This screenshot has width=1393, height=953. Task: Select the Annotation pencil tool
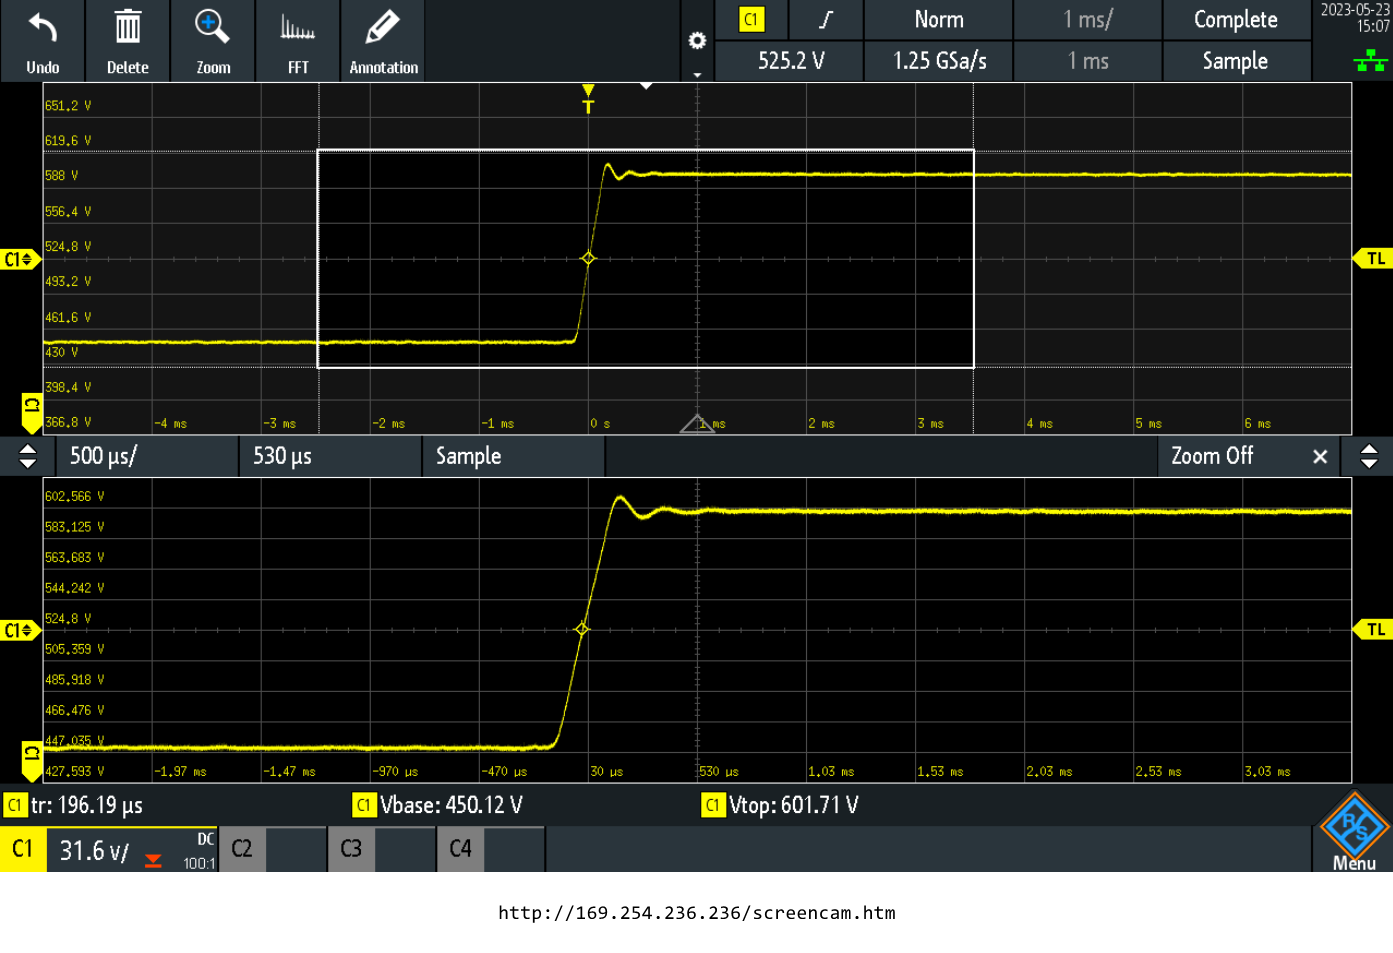(x=382, y=40)
